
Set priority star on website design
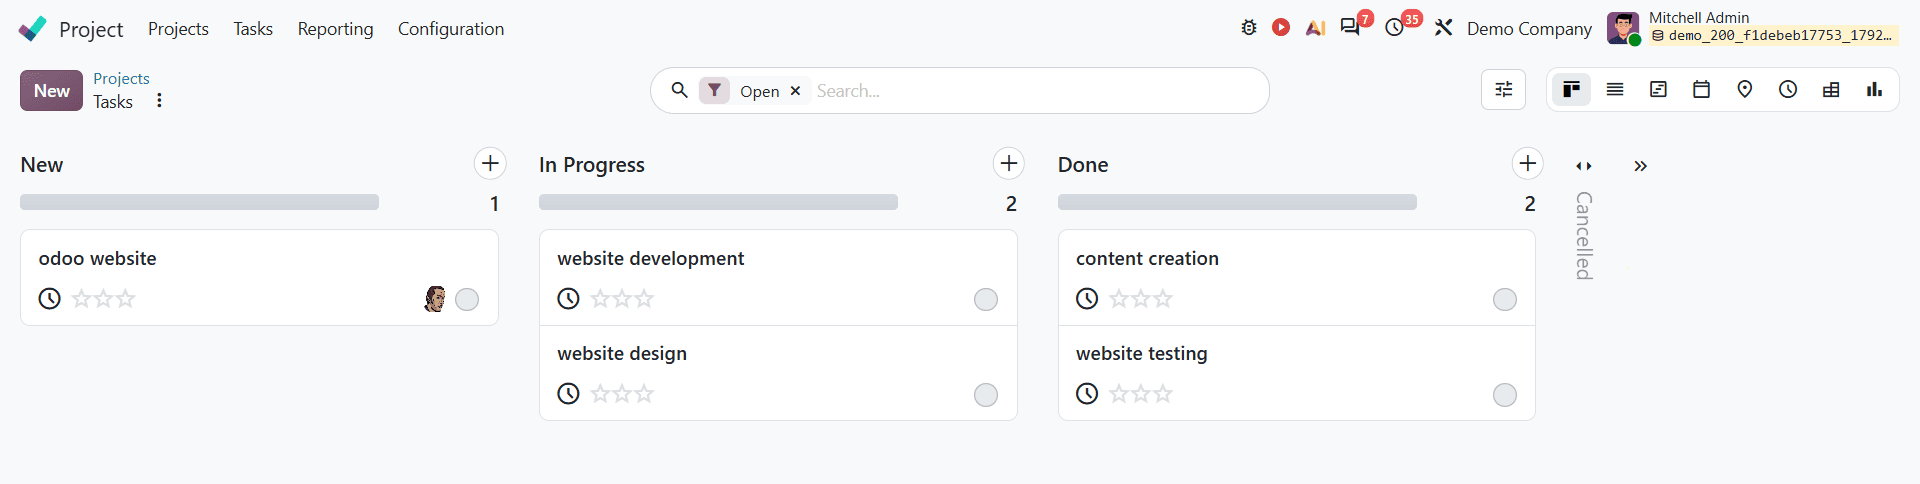pos(622,393)
